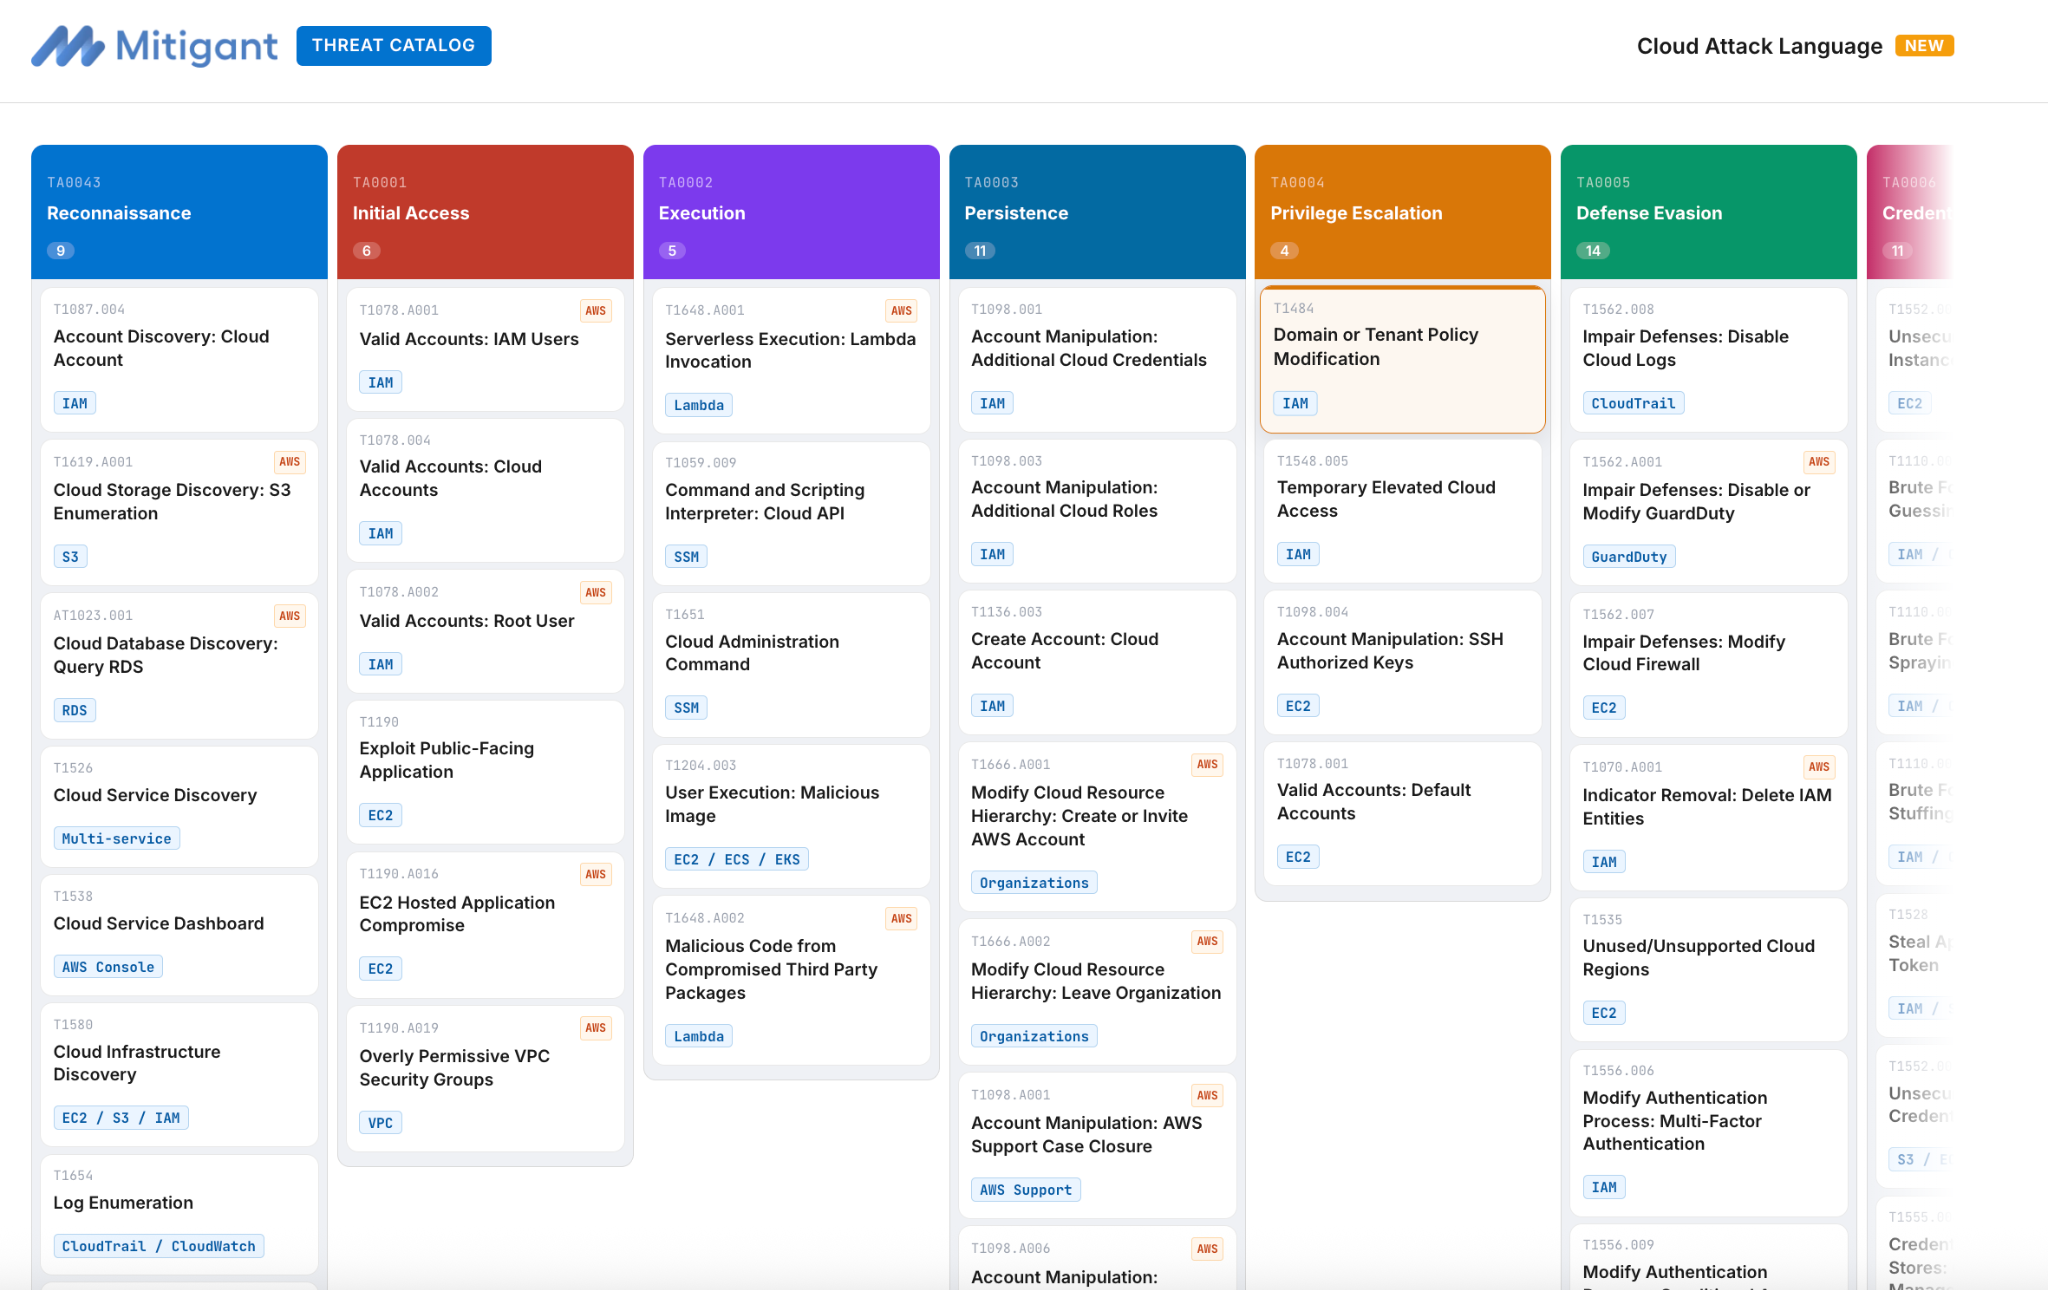Click the NEW badge beside Cloud Attack Language
The width and height of the screenshot is (2048, 1290).
tap(1923, 46)
